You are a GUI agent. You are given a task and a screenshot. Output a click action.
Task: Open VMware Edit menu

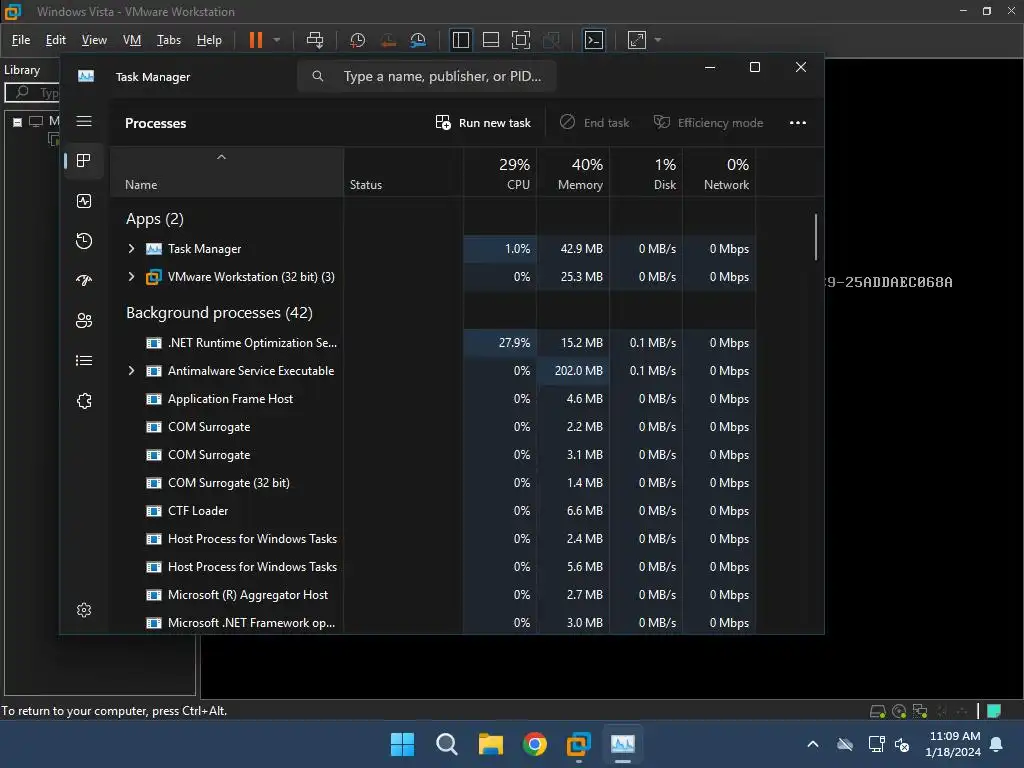[56, 40]
